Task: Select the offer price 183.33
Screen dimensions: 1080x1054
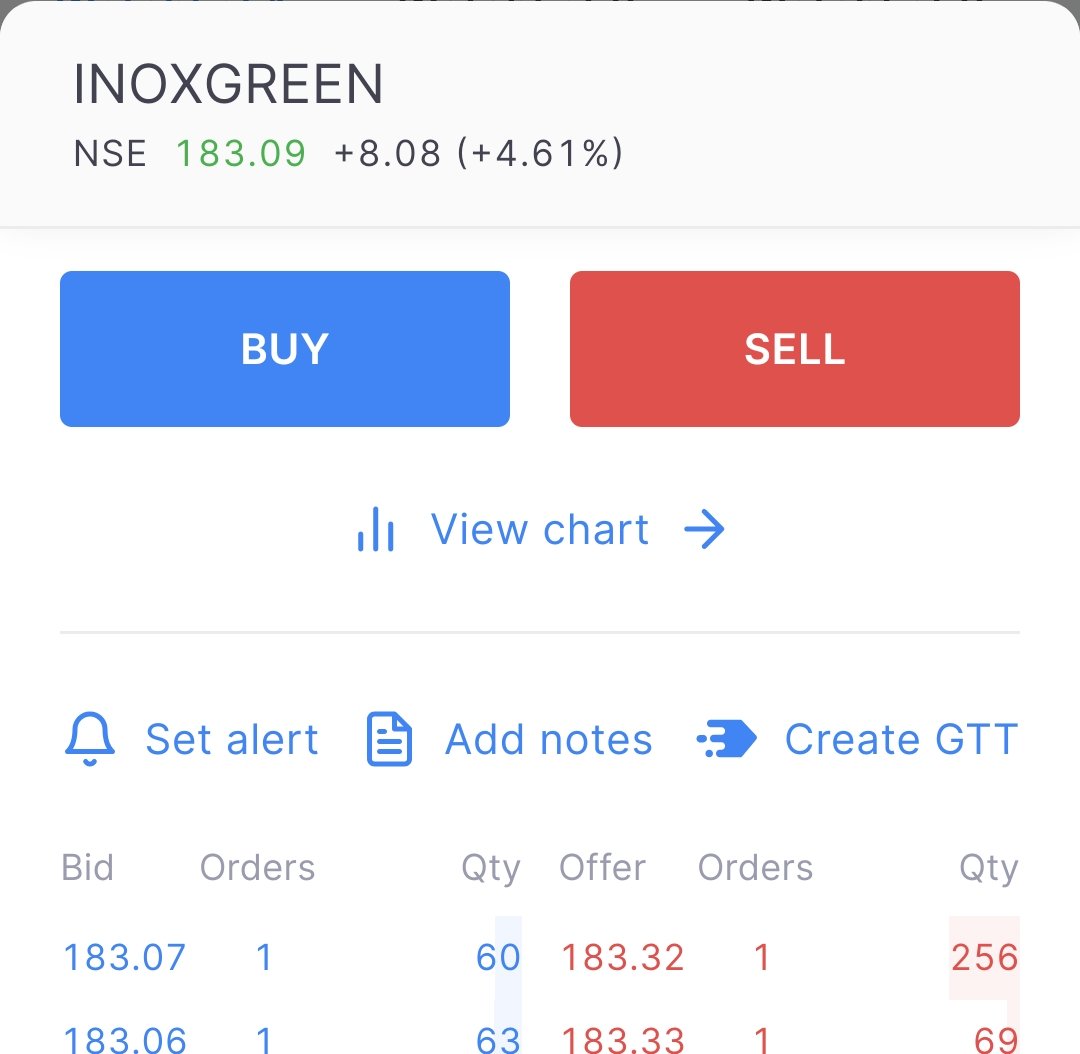Action: pos(623,1040)
